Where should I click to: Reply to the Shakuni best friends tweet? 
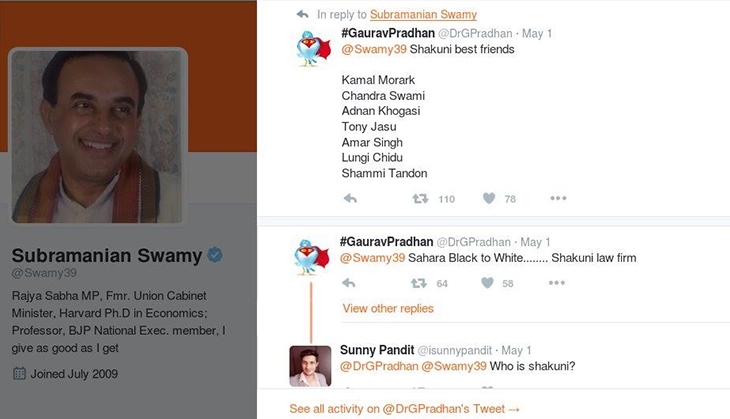pos(350,199)
